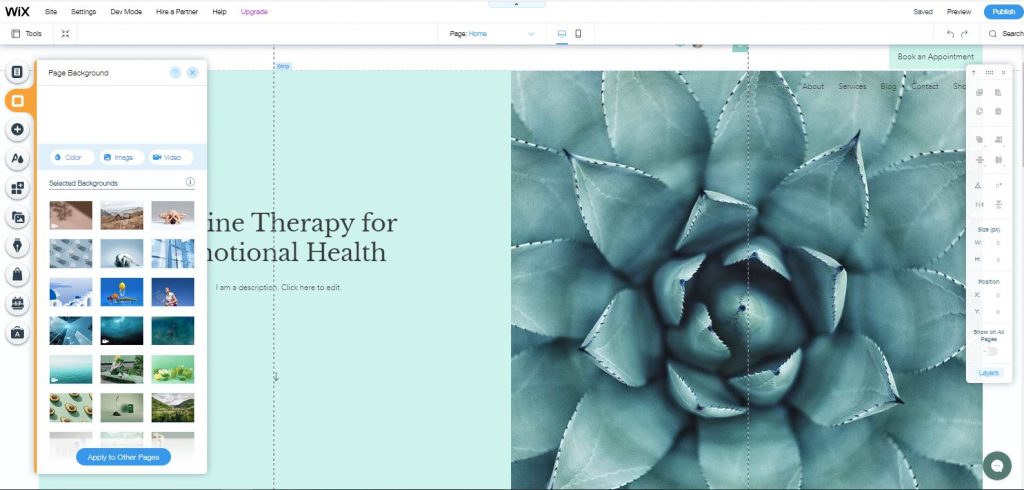Open Page Background help question icon
This screenshot has width=1024, height=490.
tap(175, 73)
